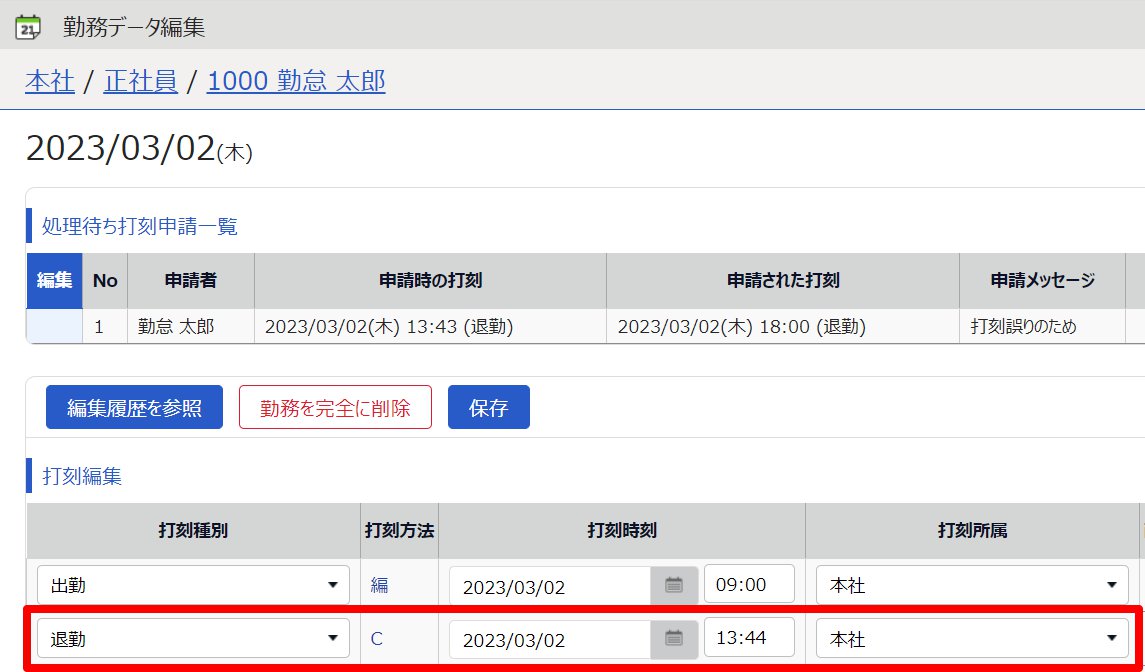Click the 編集履歴を参照 button

point(134,407)
